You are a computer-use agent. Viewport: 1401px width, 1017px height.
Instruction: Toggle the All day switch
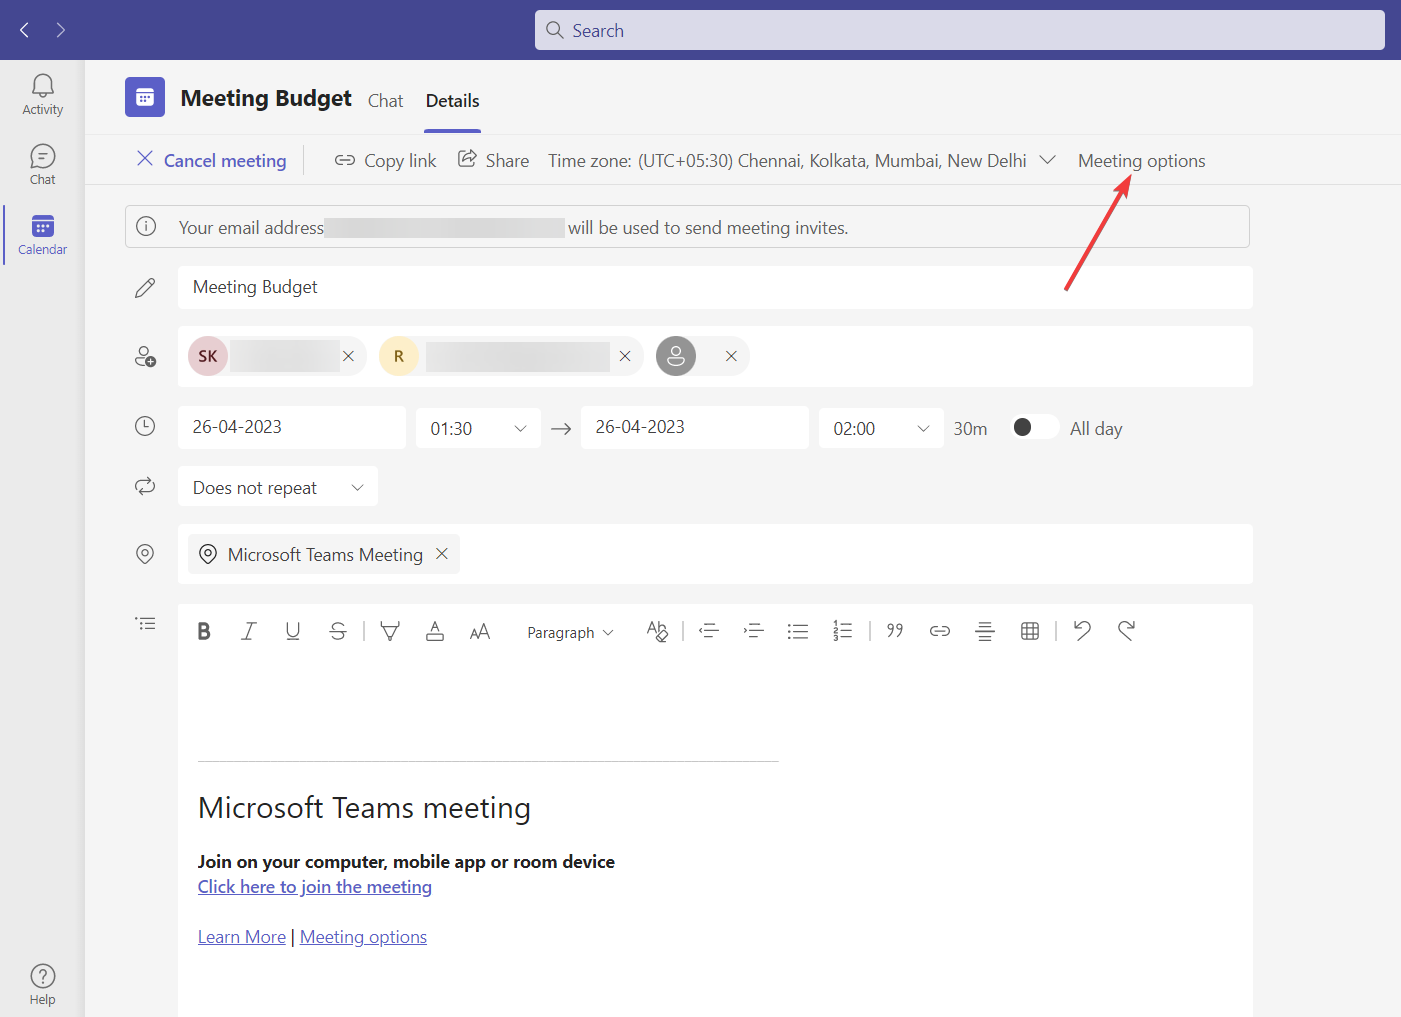click(1034, 427)
